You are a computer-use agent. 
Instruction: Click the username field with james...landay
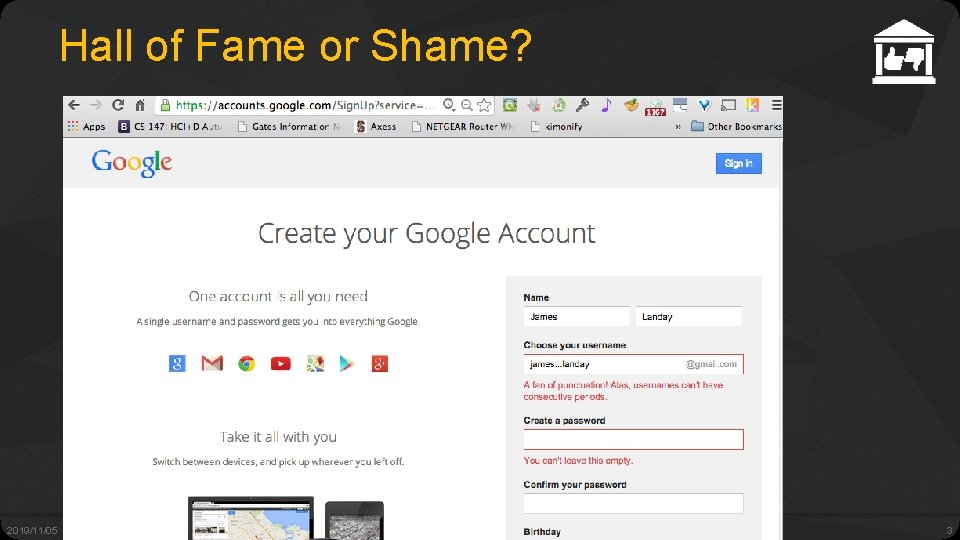[x=633, y=364]
